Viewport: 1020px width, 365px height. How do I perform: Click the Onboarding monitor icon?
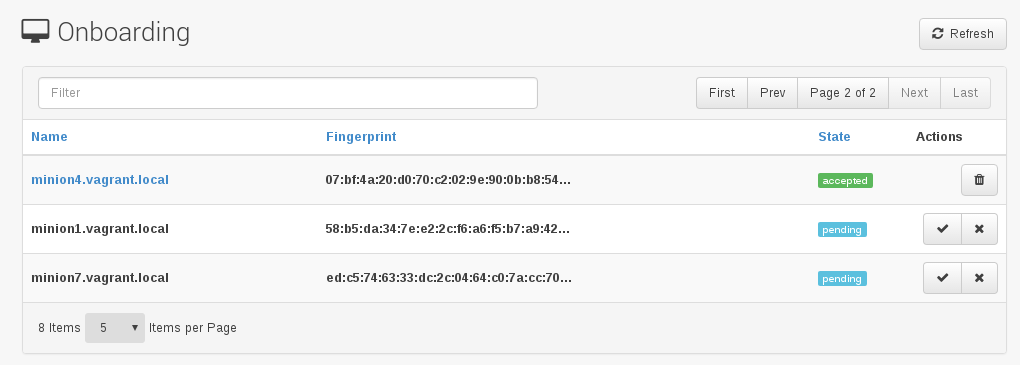[35, 31]
